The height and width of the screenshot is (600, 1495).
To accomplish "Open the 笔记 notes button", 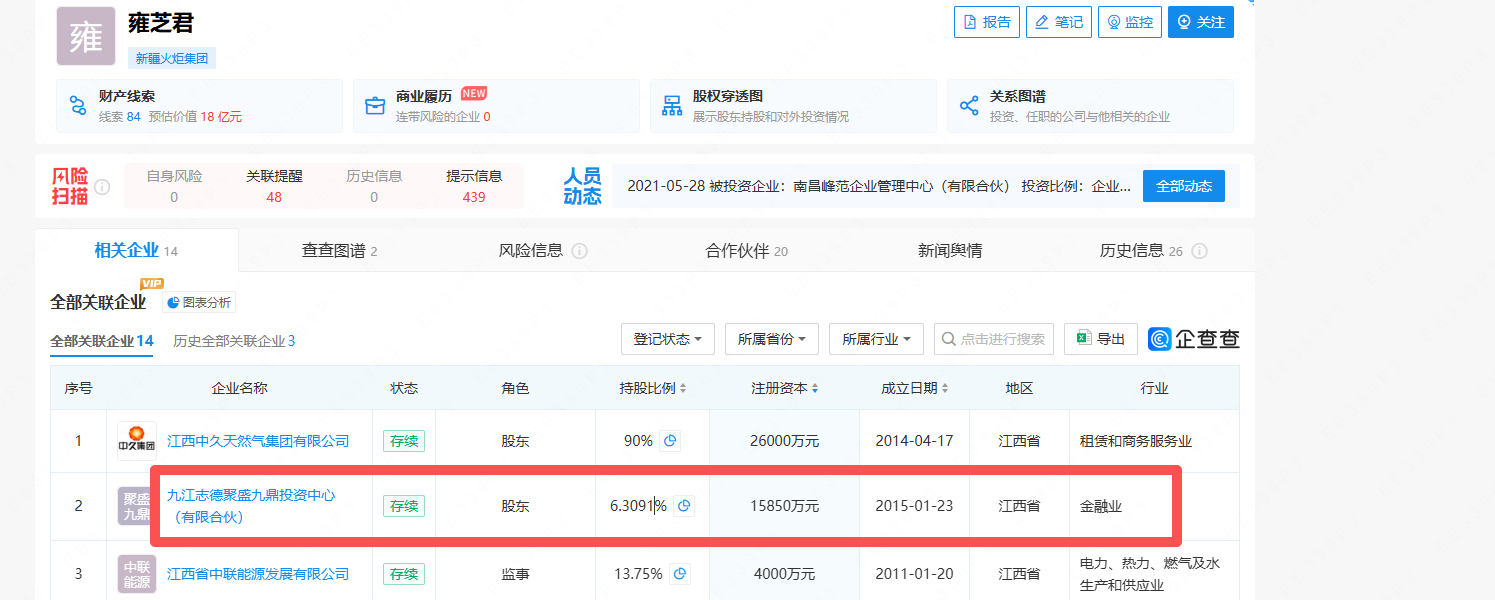I will [1058, 22].
